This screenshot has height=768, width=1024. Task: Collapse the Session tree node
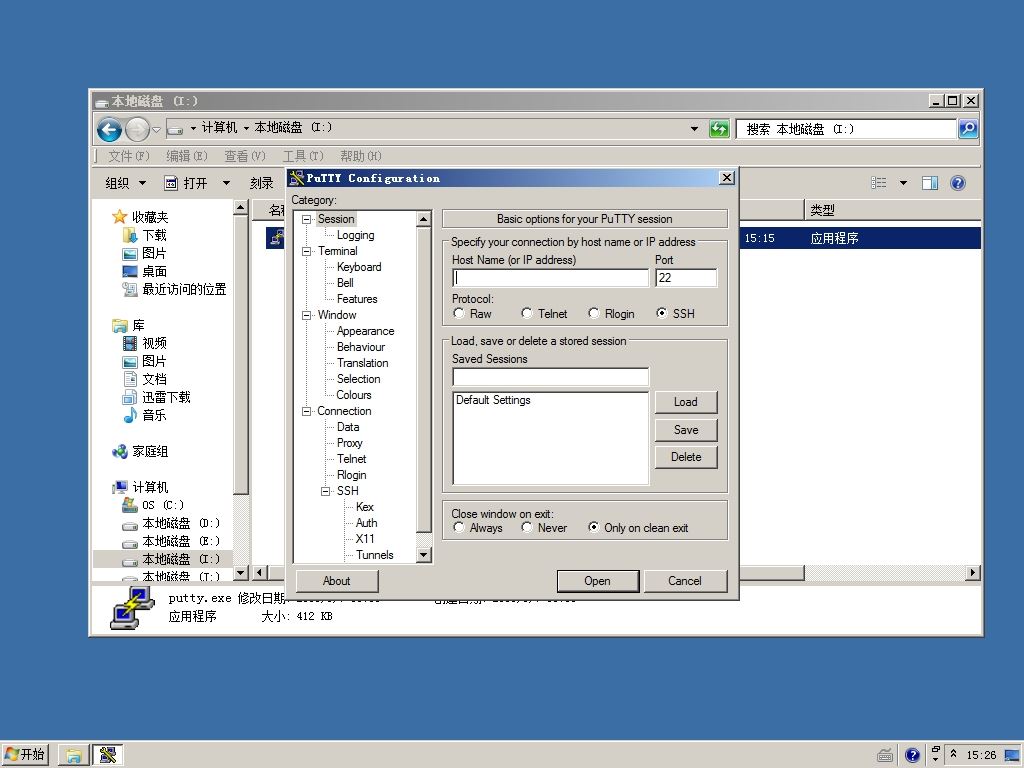(x=306, y=219)
